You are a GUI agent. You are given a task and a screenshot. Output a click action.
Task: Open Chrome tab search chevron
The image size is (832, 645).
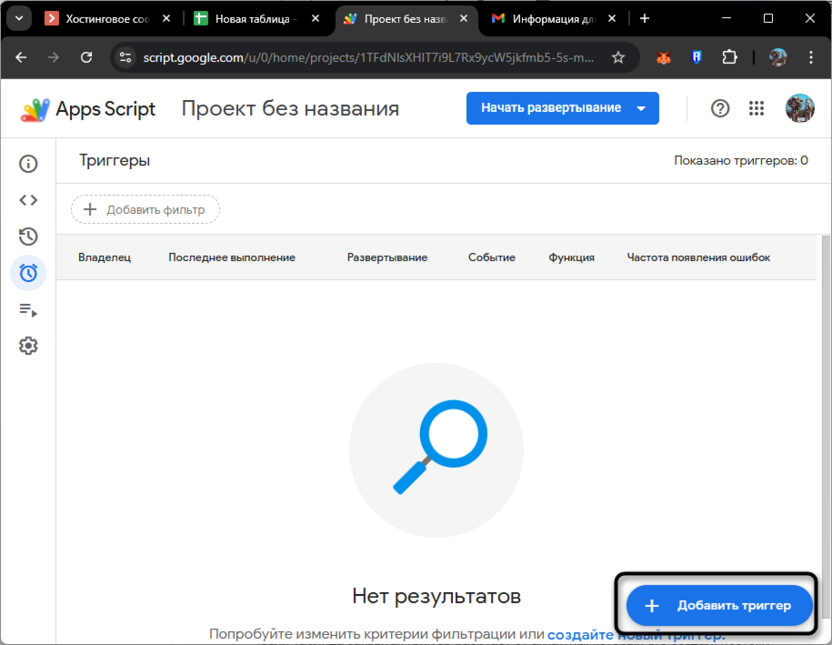[x=18, y=18]
